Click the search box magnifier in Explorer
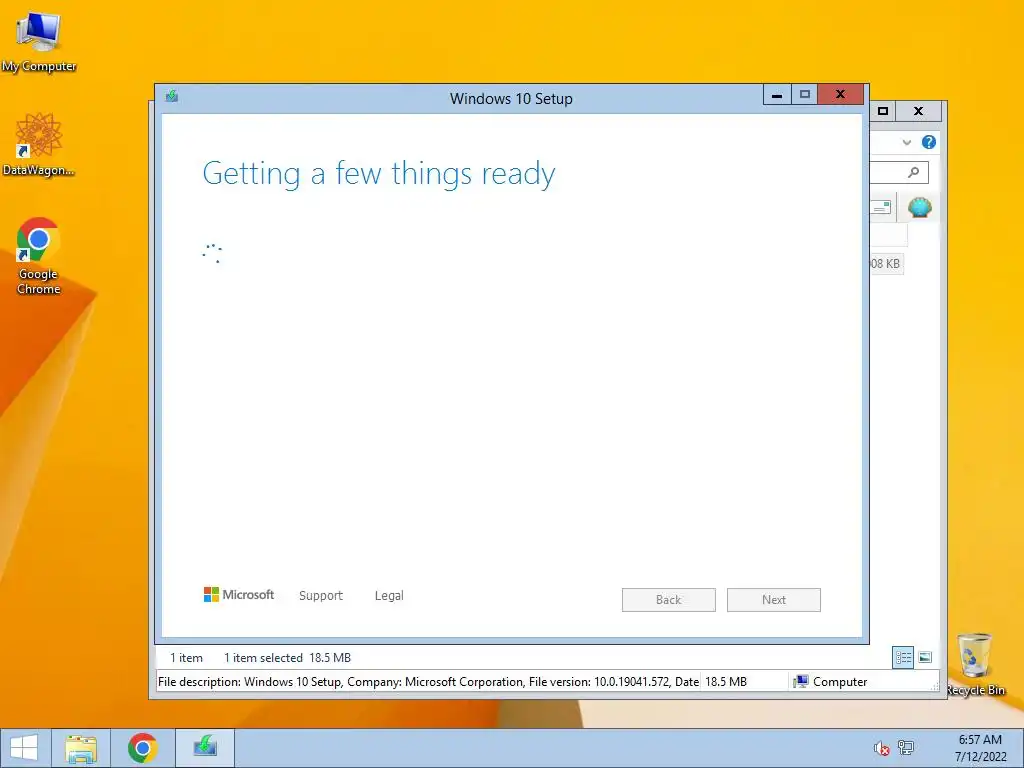1024x768 pixels. pyautogui.click(x=914, y=172)
